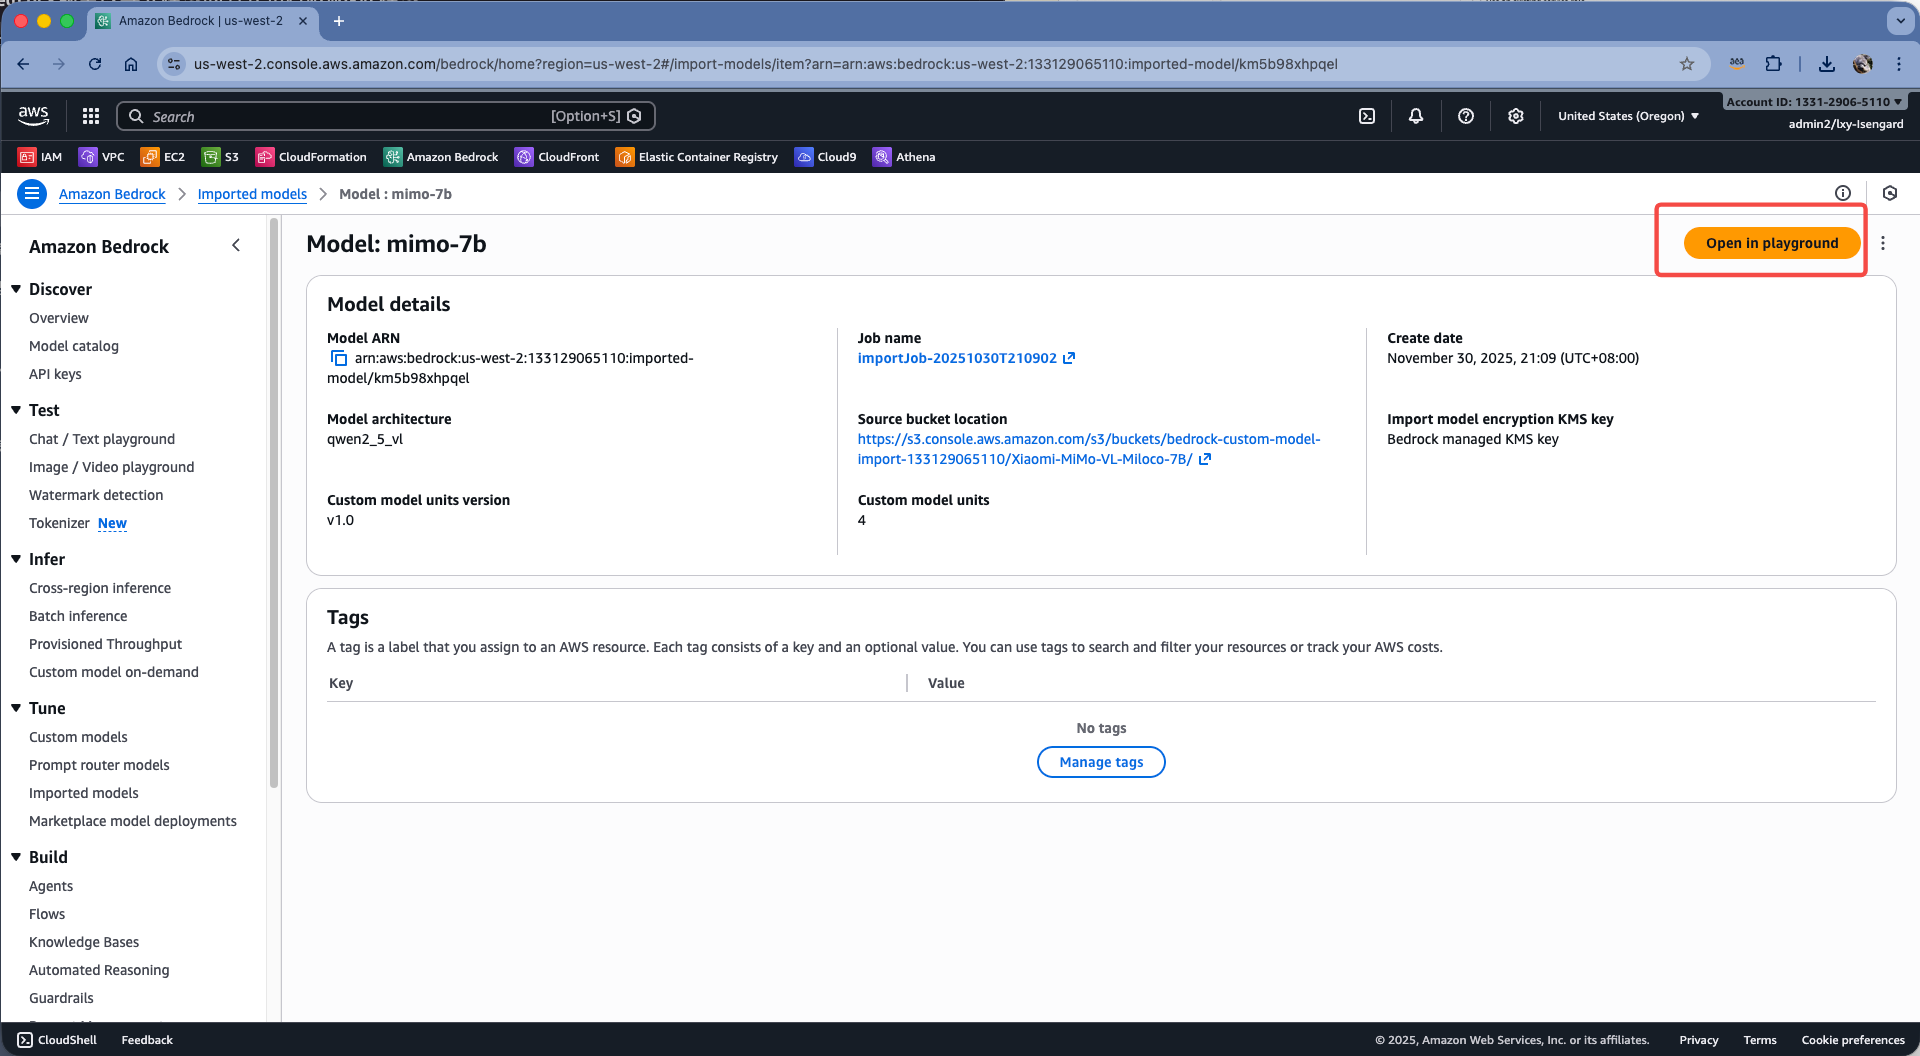Image resolution: width=1920 pixels, height=1056 pixels.
Task: Open the United States (Oregon) region dropdown
Action: (x=1628, y=116)
